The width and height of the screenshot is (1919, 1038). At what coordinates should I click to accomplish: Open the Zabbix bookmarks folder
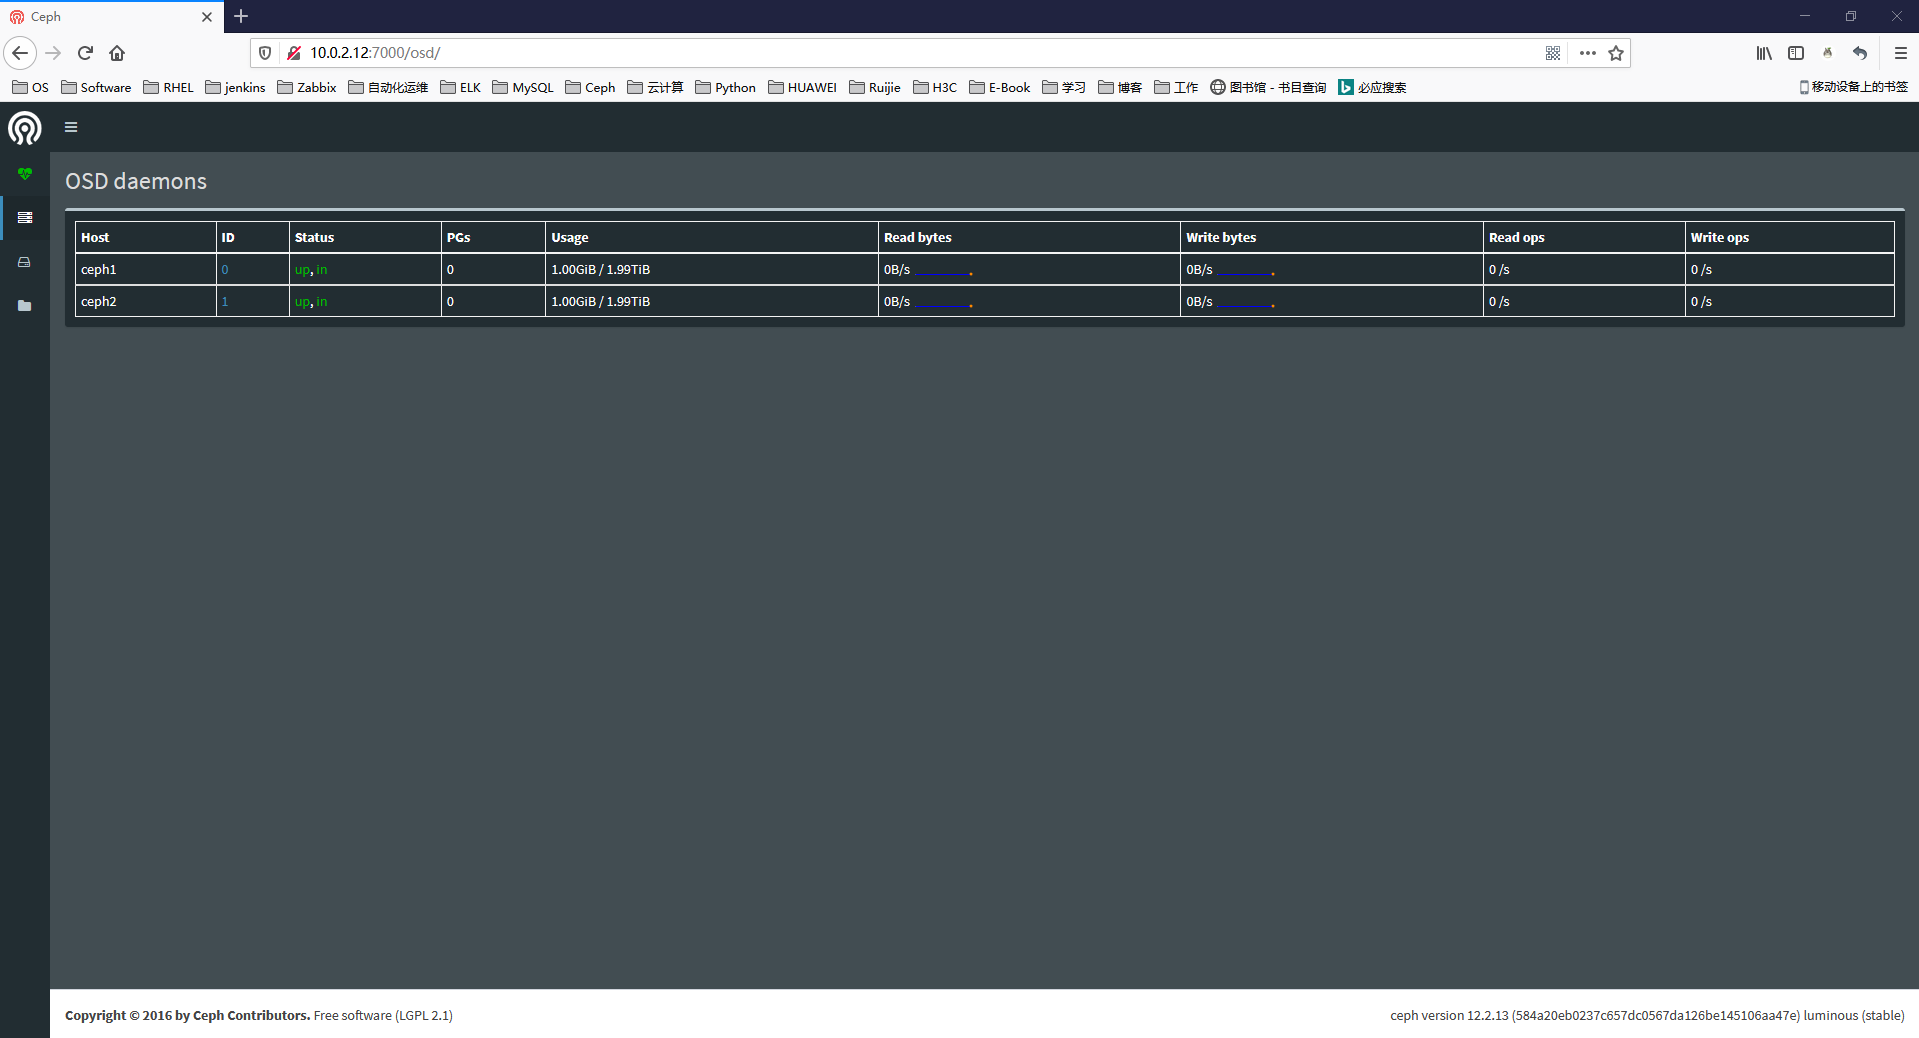307,88
